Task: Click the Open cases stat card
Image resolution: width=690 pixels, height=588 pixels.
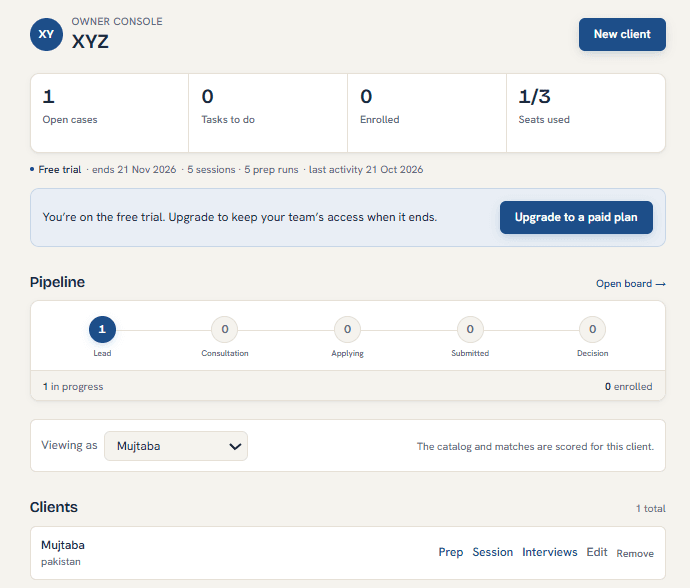Action: 110,113
